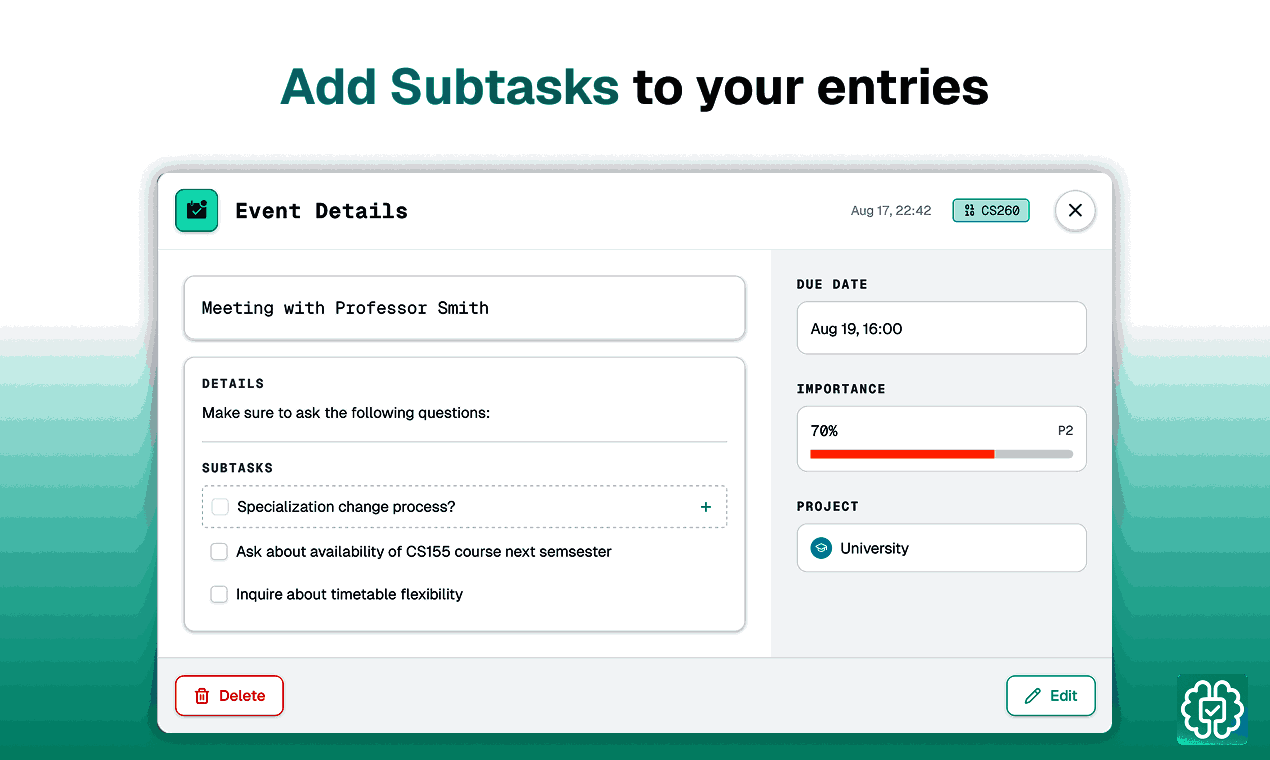
Task: Click the details text about questions
Action: 346,413
